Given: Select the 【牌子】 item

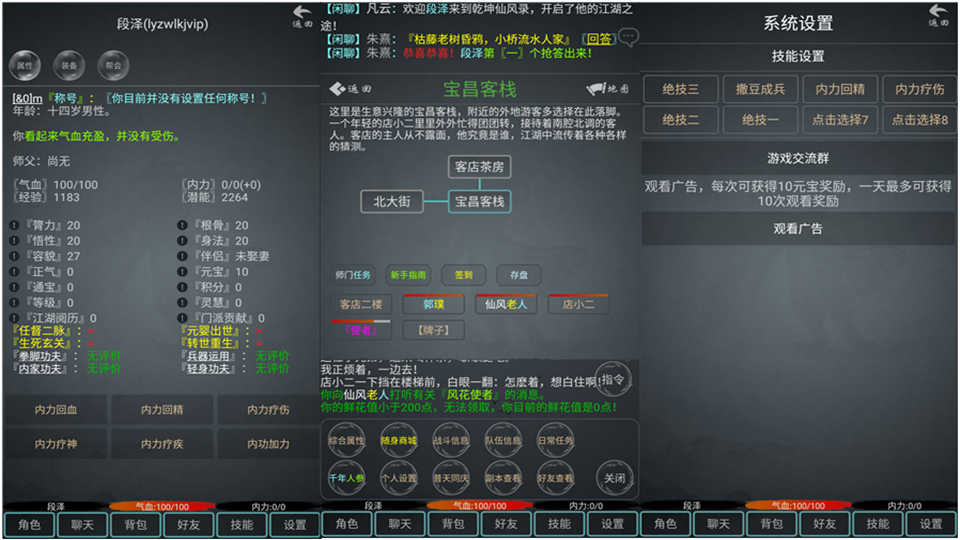Looking at the screenshot, I should [x=433, y=331].
